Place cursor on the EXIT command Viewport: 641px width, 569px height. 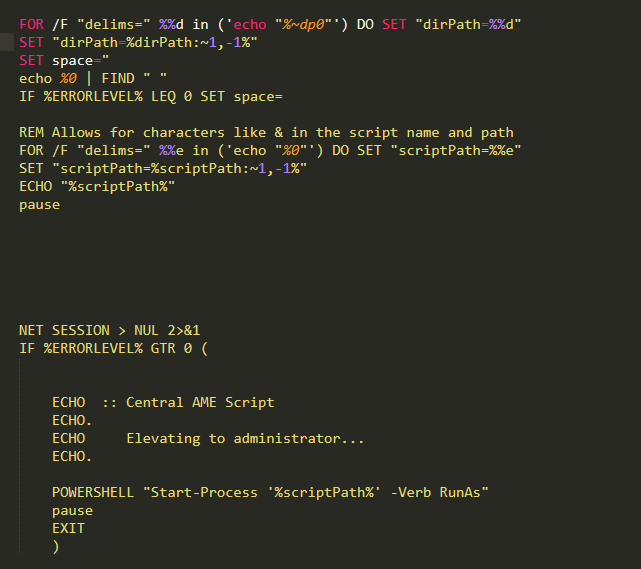pos(68,528)
